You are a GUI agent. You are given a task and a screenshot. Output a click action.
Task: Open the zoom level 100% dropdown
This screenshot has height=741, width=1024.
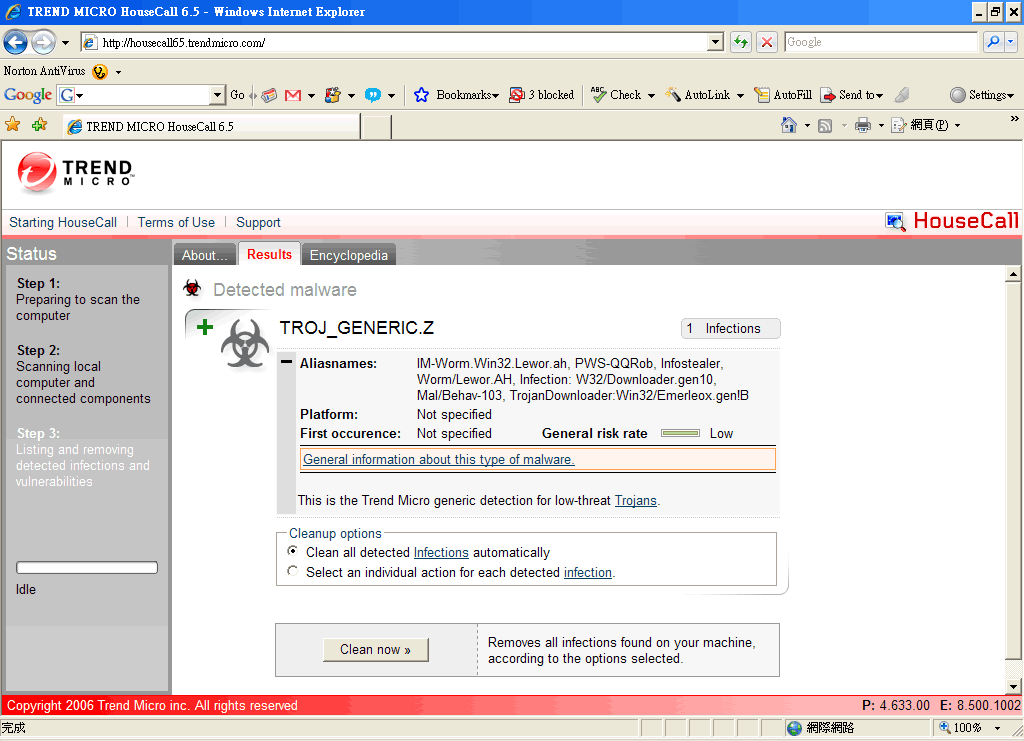point(997,728)
